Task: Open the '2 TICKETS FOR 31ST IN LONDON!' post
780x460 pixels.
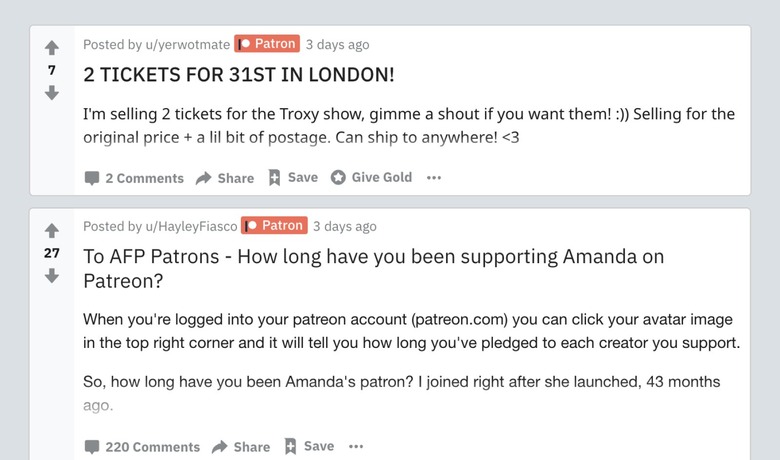Action: [238, 74]
